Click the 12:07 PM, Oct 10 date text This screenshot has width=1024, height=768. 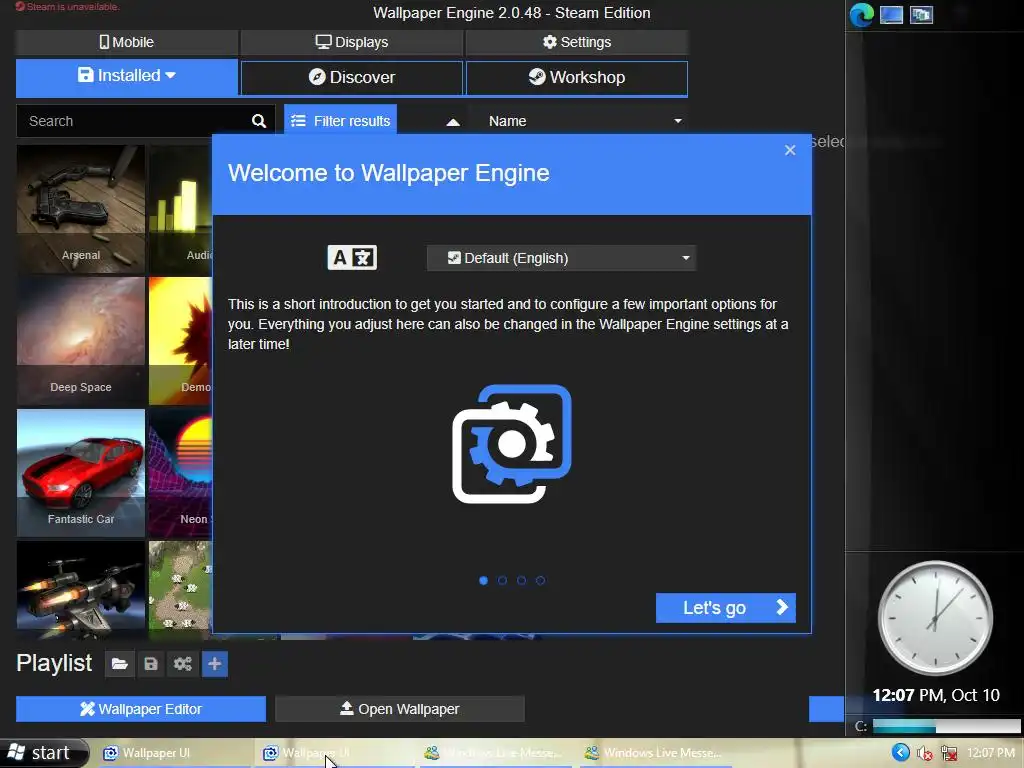point(936,696)
